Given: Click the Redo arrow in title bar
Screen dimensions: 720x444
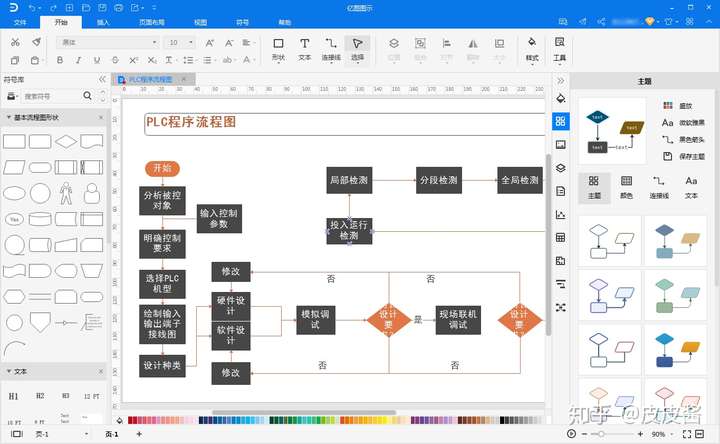Looking at the screenshot, I should pyautogui.click(x=53, y=8).
